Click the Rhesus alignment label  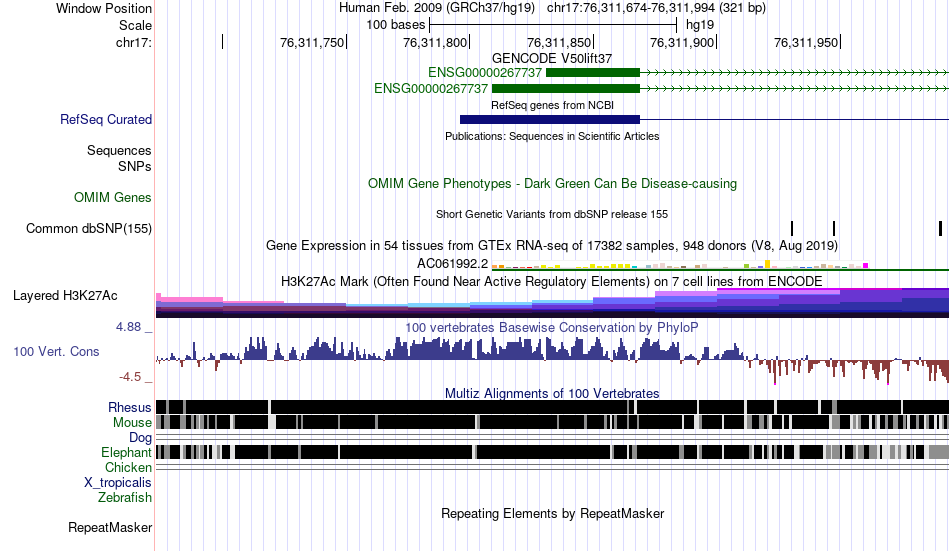click(130, 407)
